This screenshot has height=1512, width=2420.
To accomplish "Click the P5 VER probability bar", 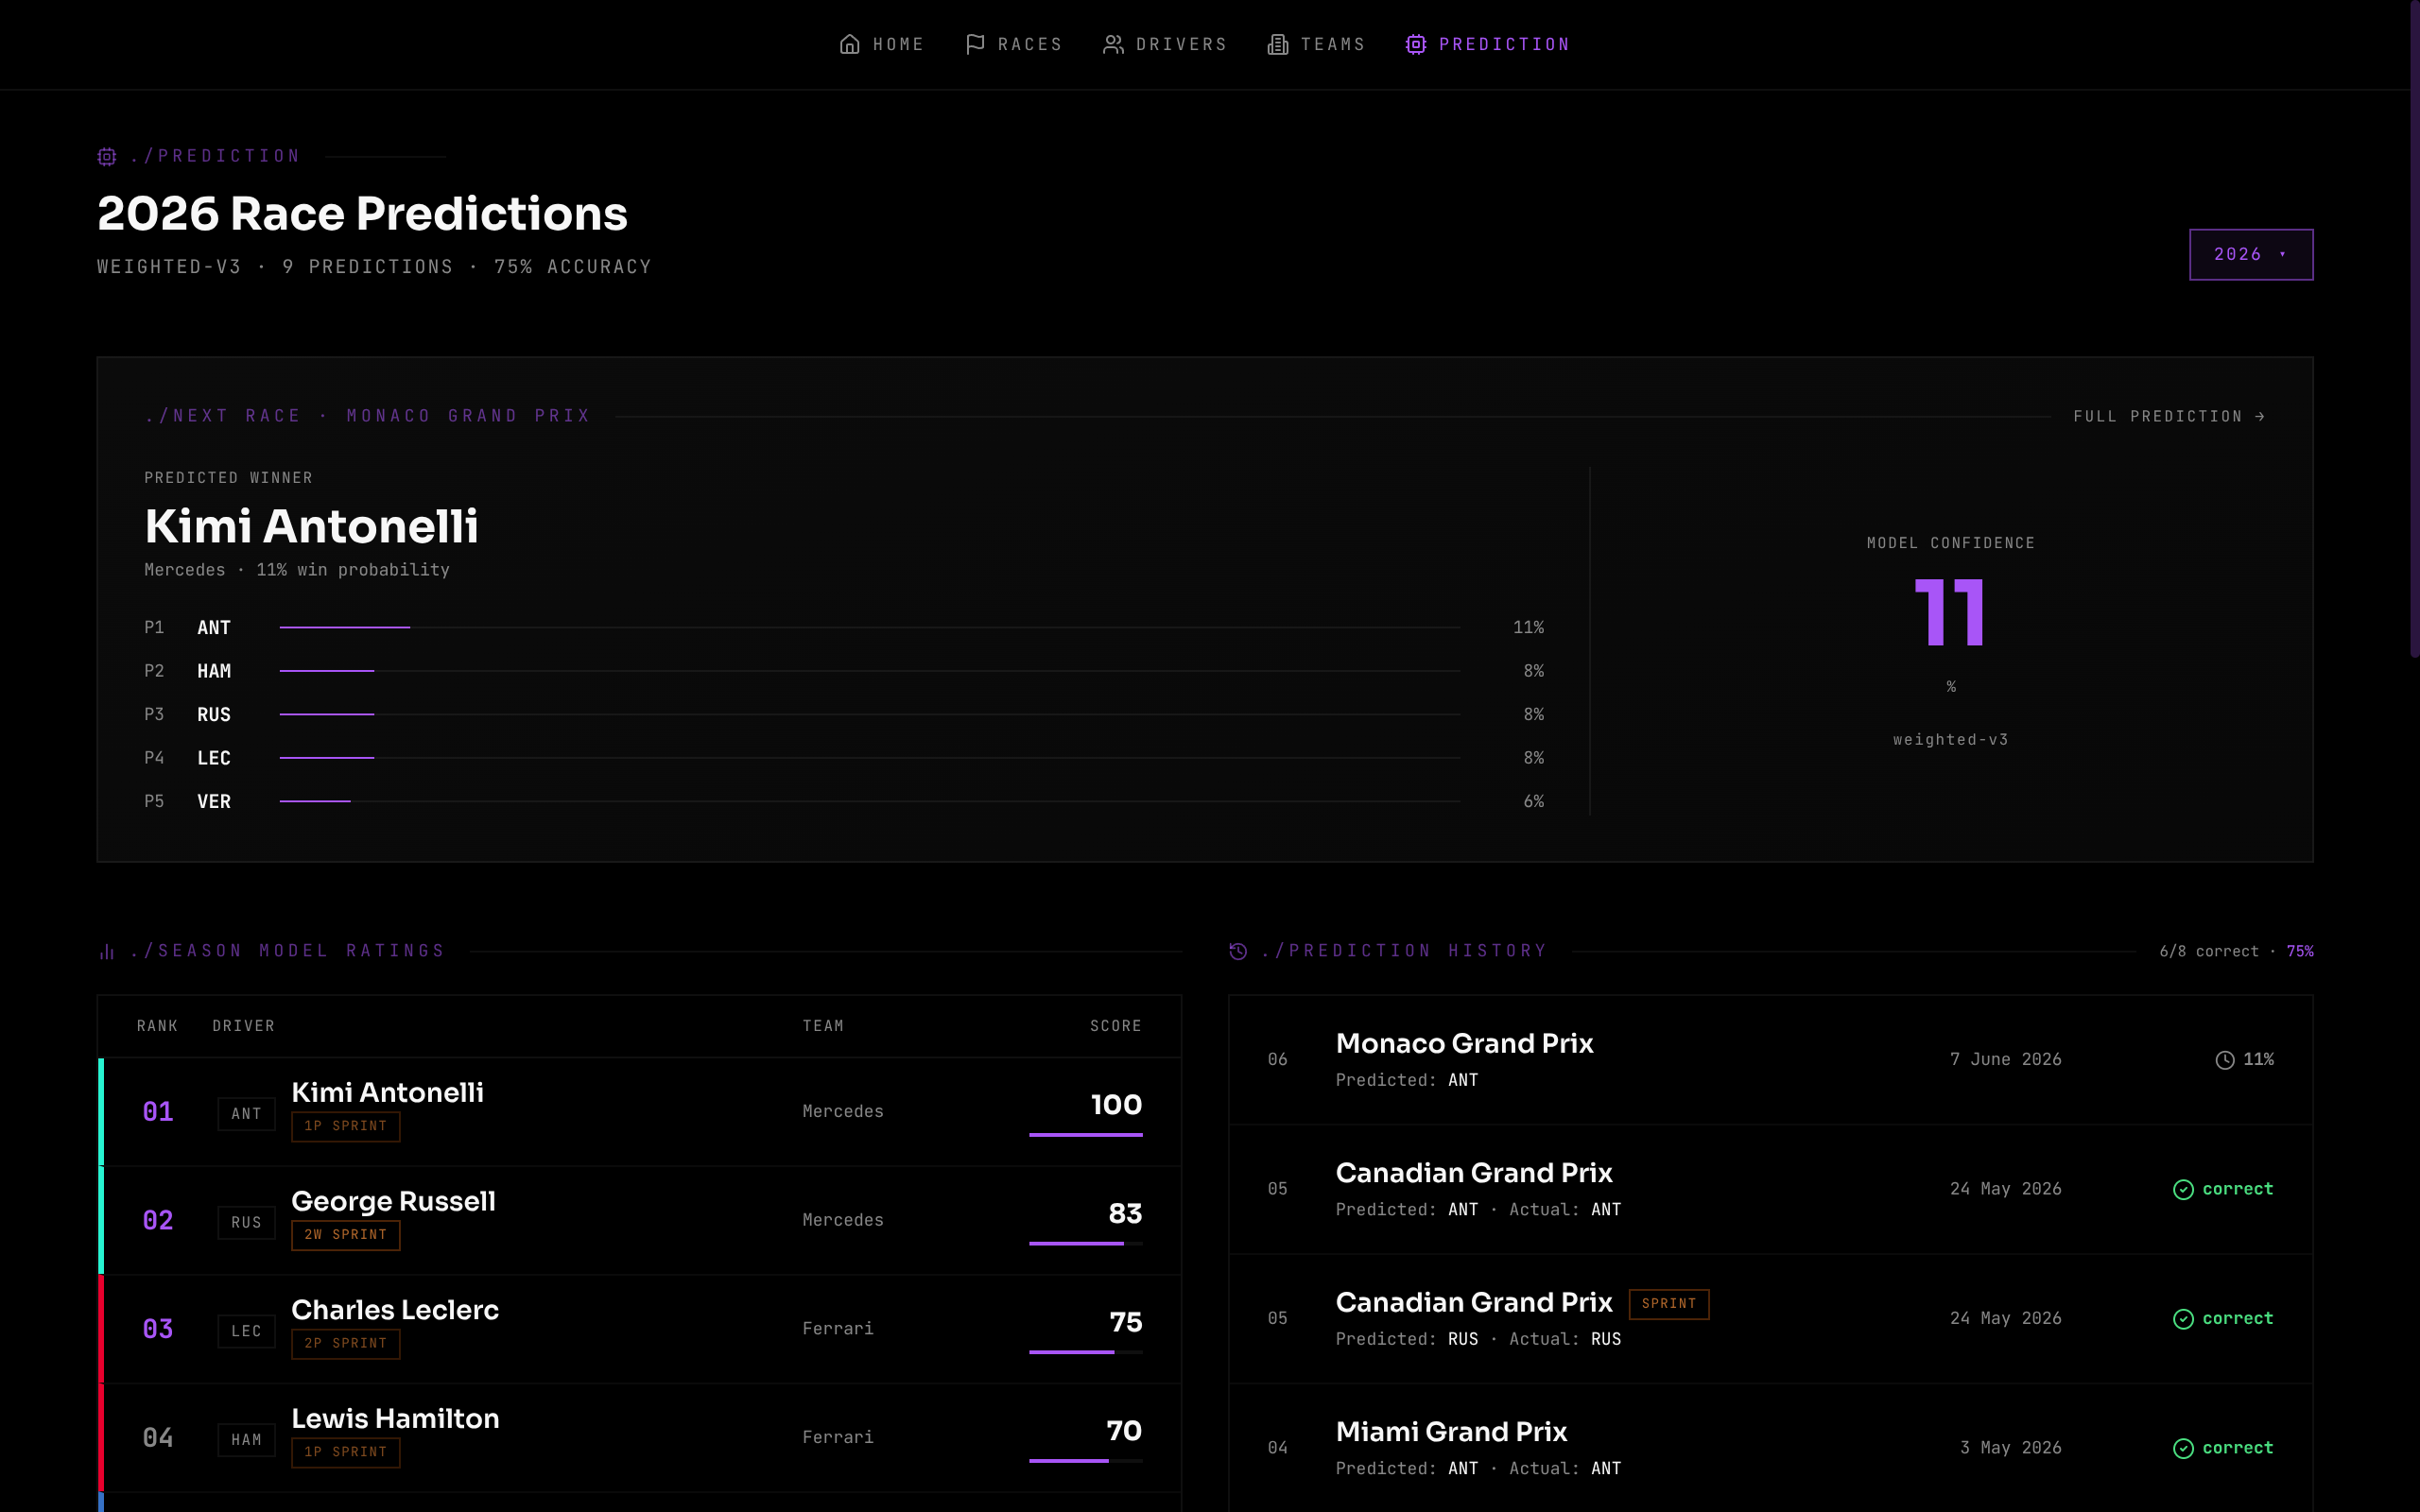I will click(x=869, y=801).
